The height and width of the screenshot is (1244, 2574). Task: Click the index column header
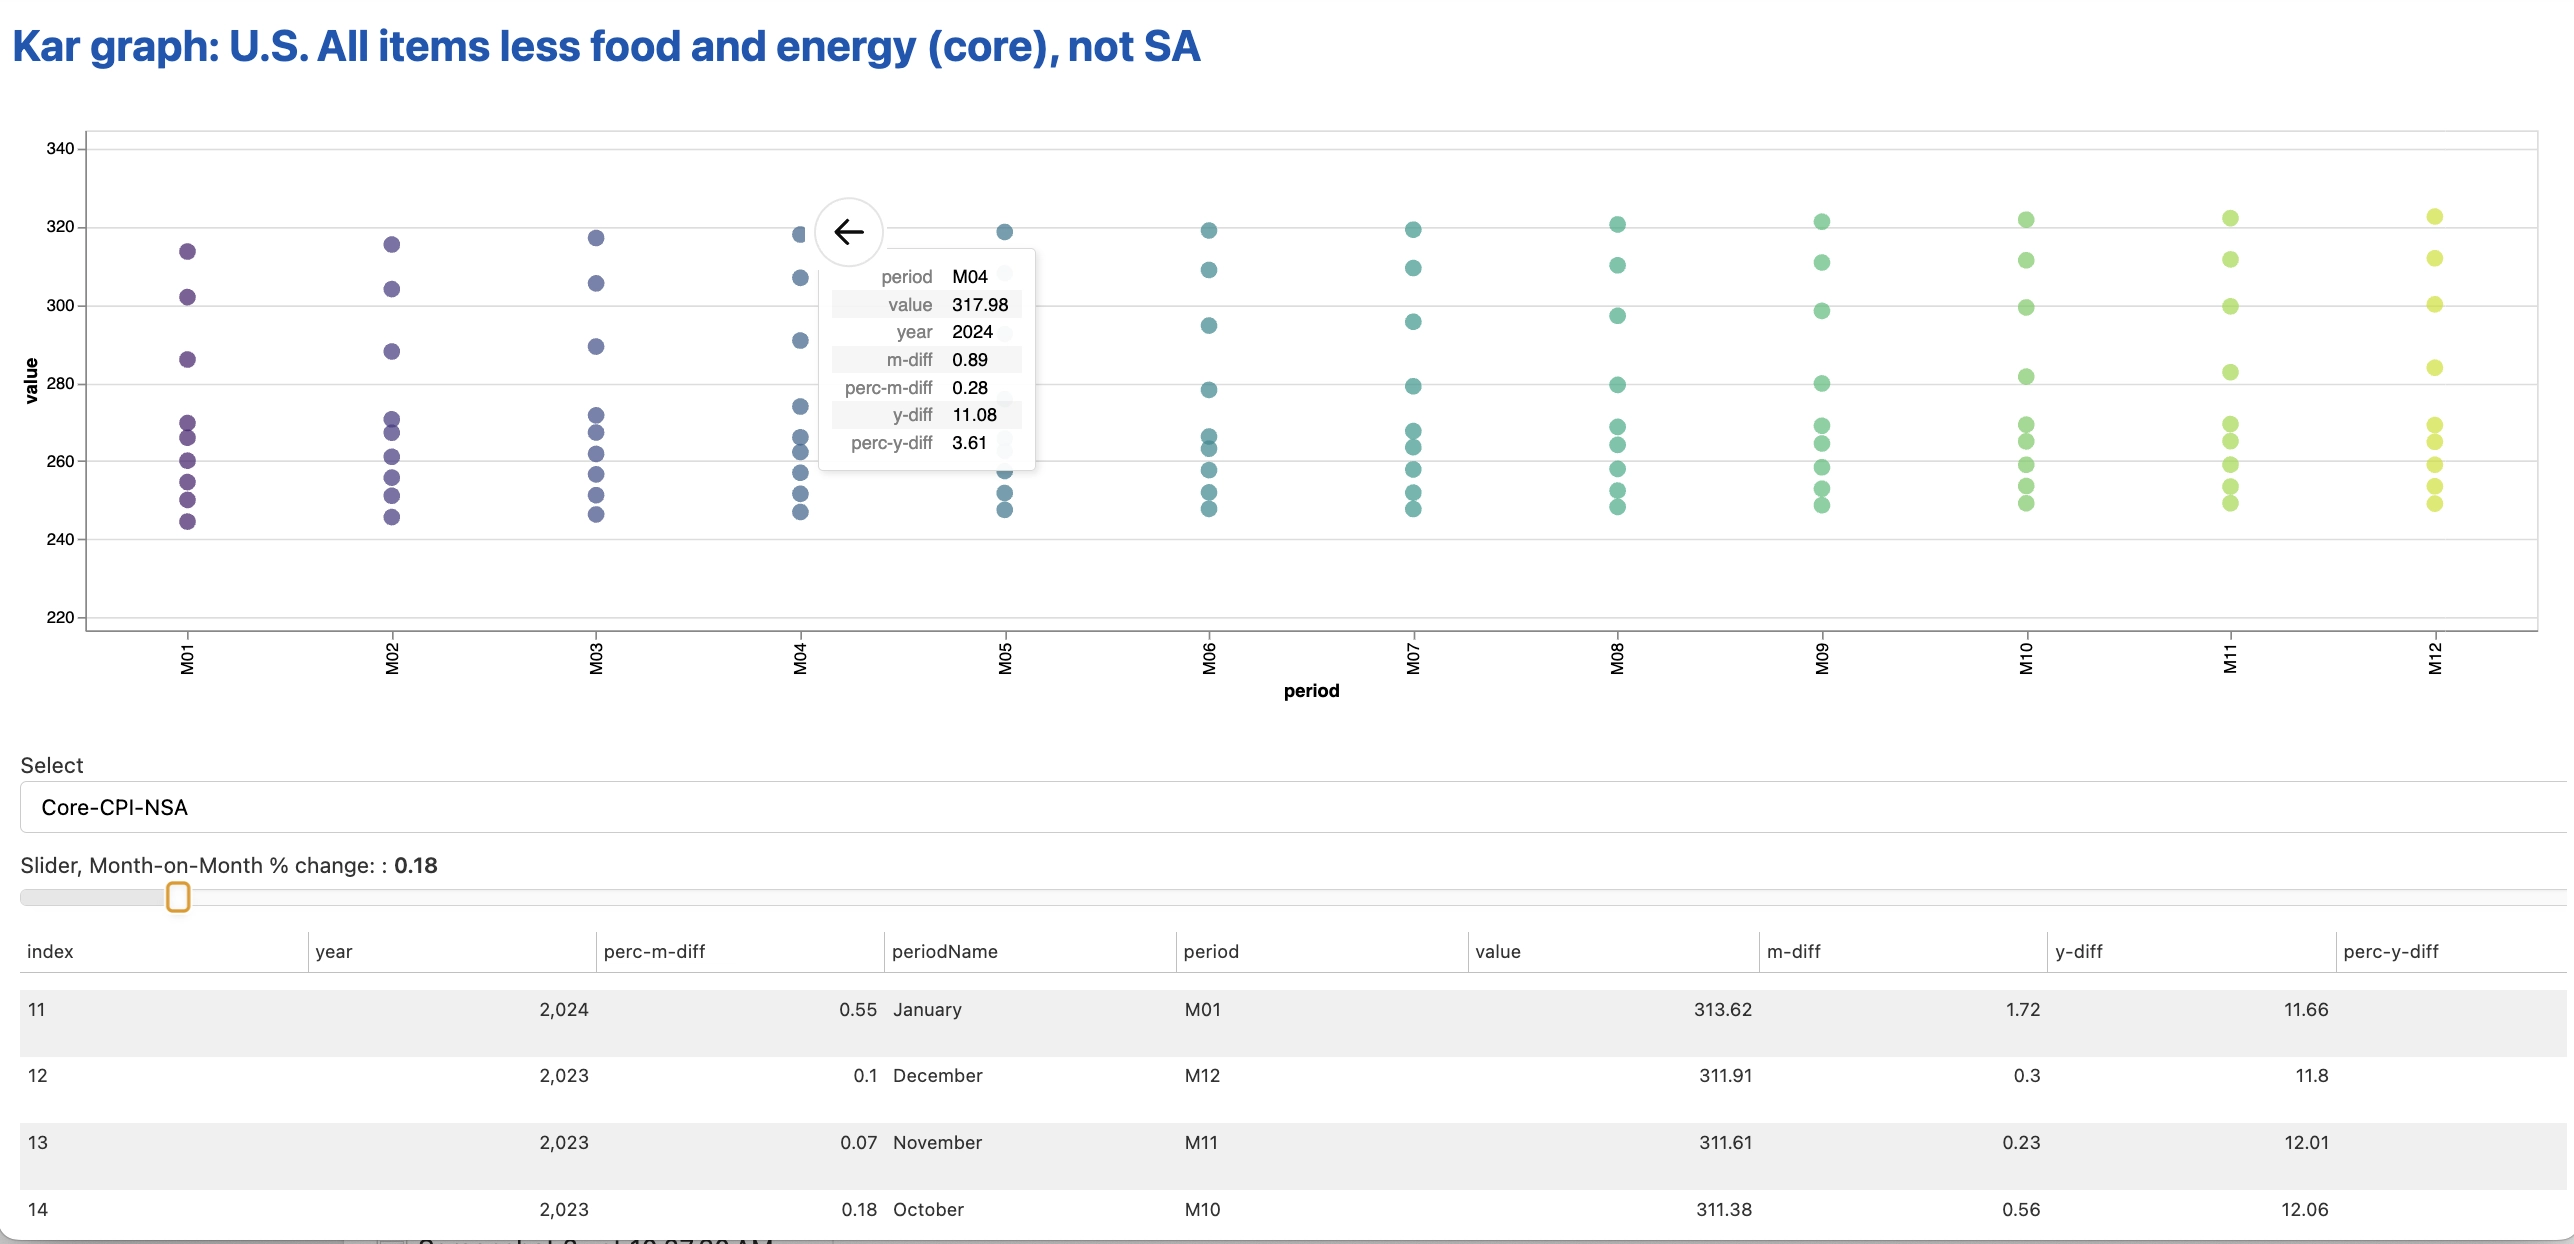[50, 951]
